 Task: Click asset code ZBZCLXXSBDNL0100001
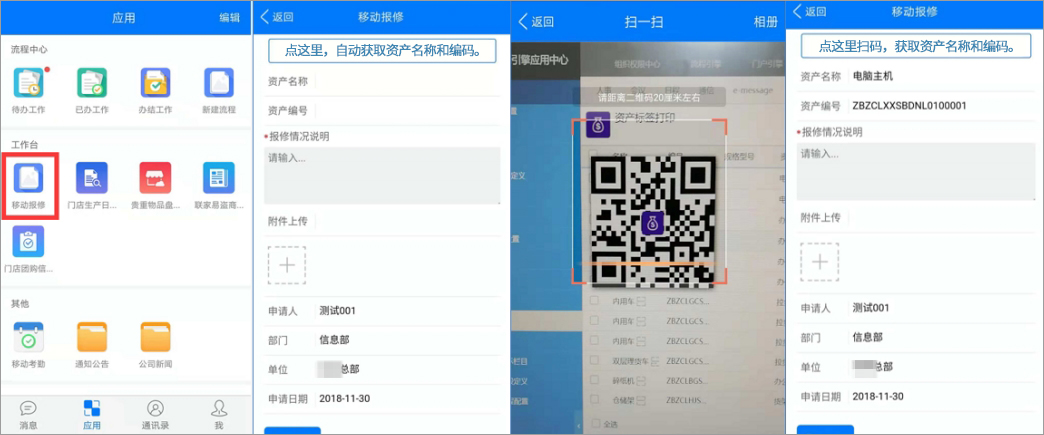click(x=909, y=105)
